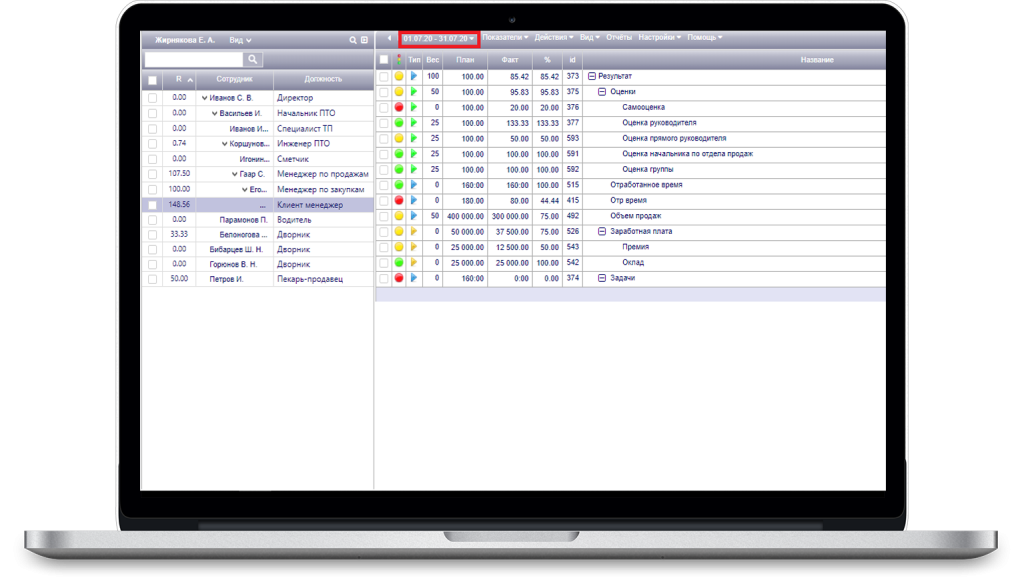Tick the select-all checkbox in the indicators table header

(x=384, y=59)
